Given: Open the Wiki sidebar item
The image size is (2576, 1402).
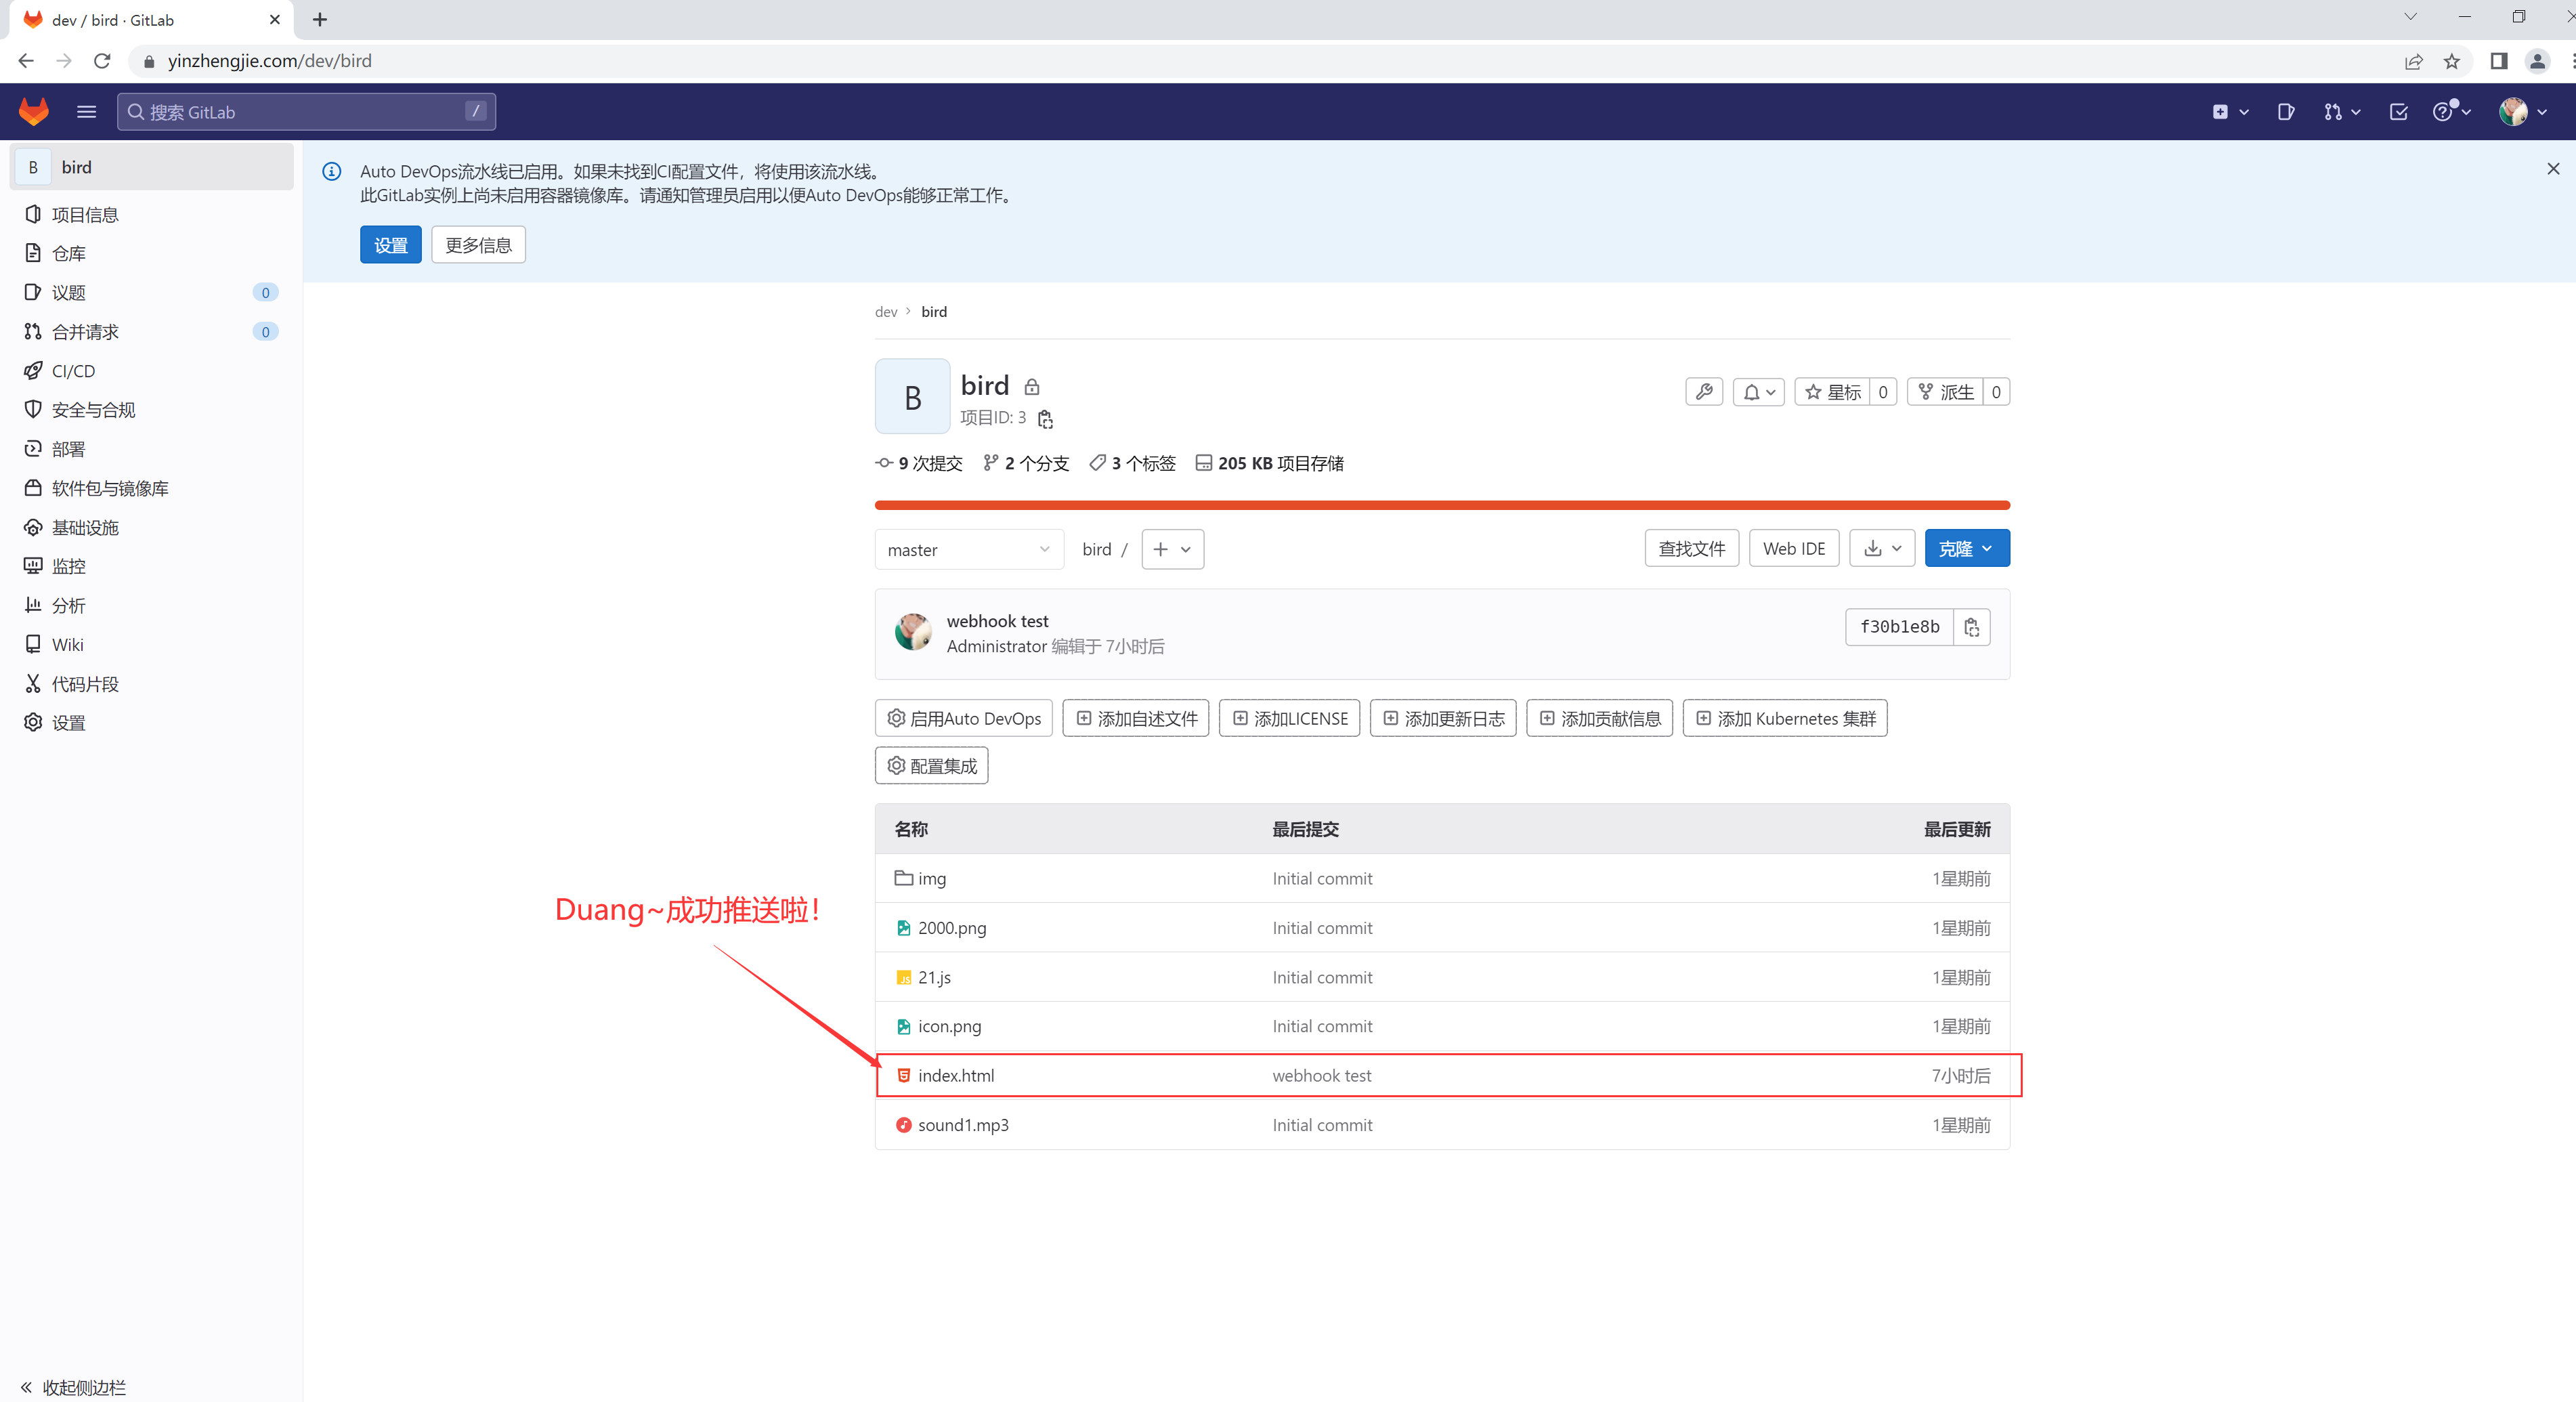Looking at the screenshot, I should click(67, 645).
